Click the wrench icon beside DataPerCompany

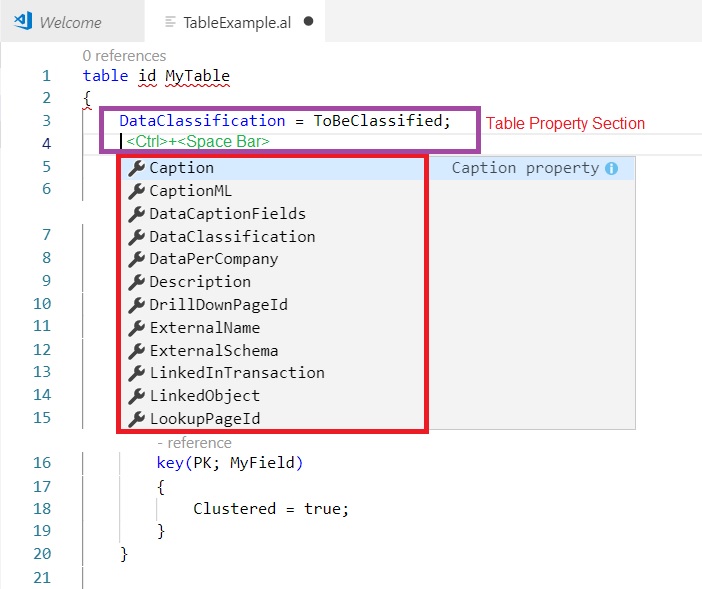pos(137,259)
